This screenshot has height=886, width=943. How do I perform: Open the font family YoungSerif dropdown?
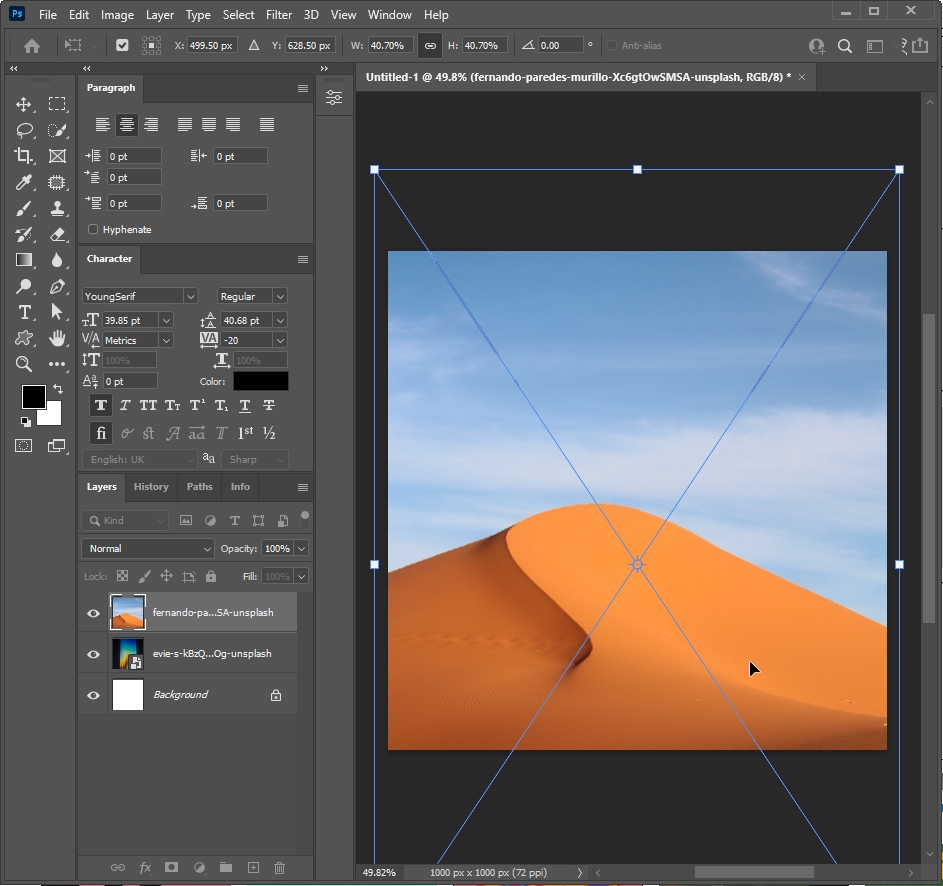pos(190,296)
